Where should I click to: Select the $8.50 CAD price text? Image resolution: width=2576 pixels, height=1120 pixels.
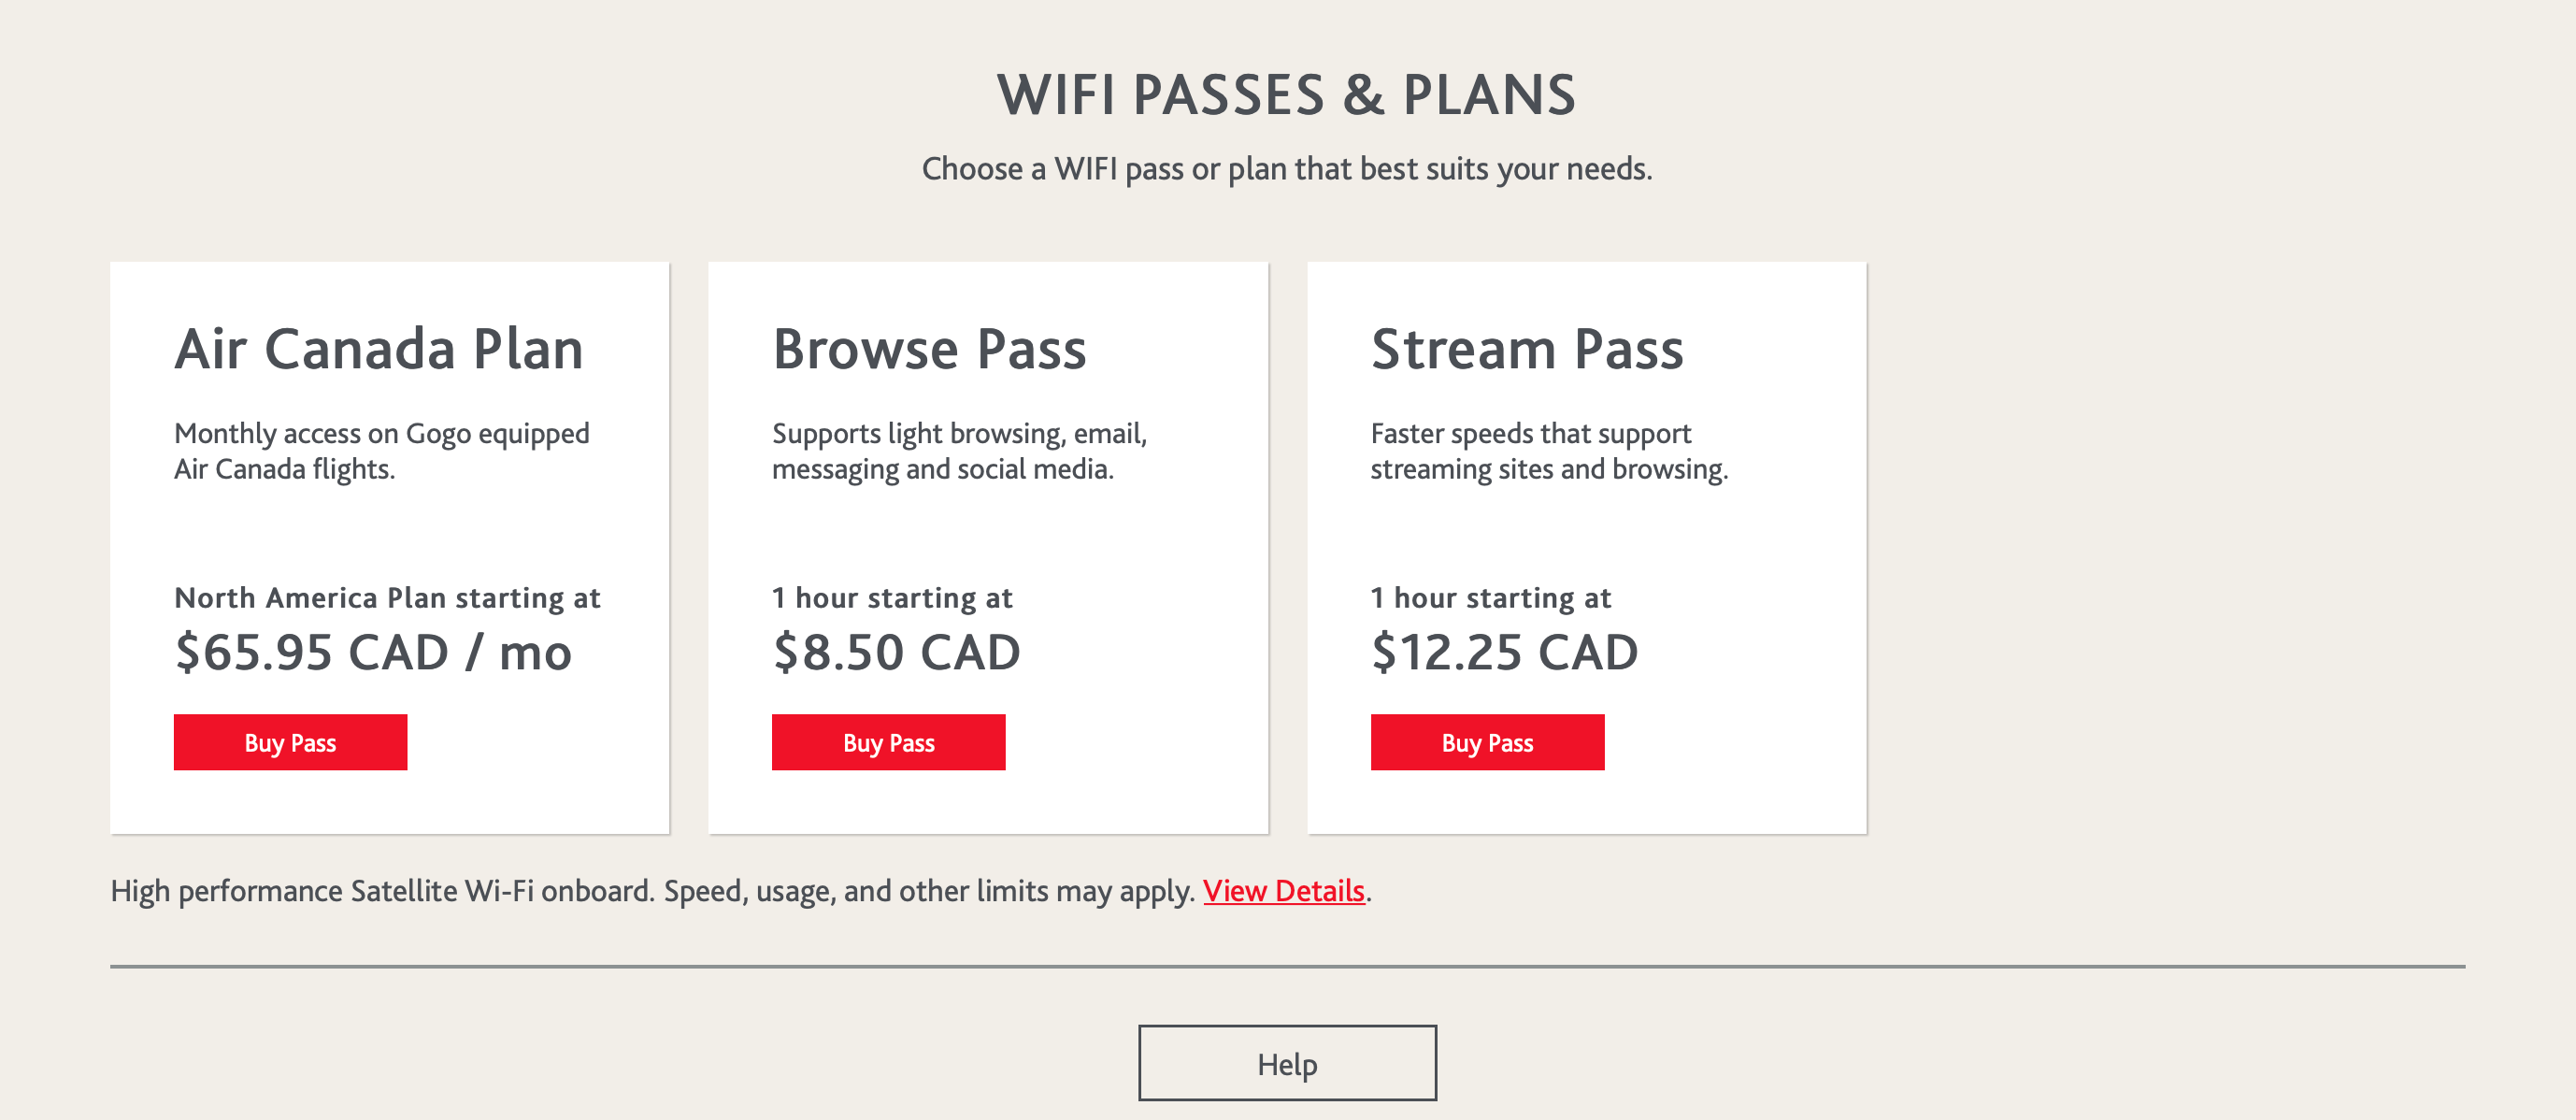pos(896,652)
